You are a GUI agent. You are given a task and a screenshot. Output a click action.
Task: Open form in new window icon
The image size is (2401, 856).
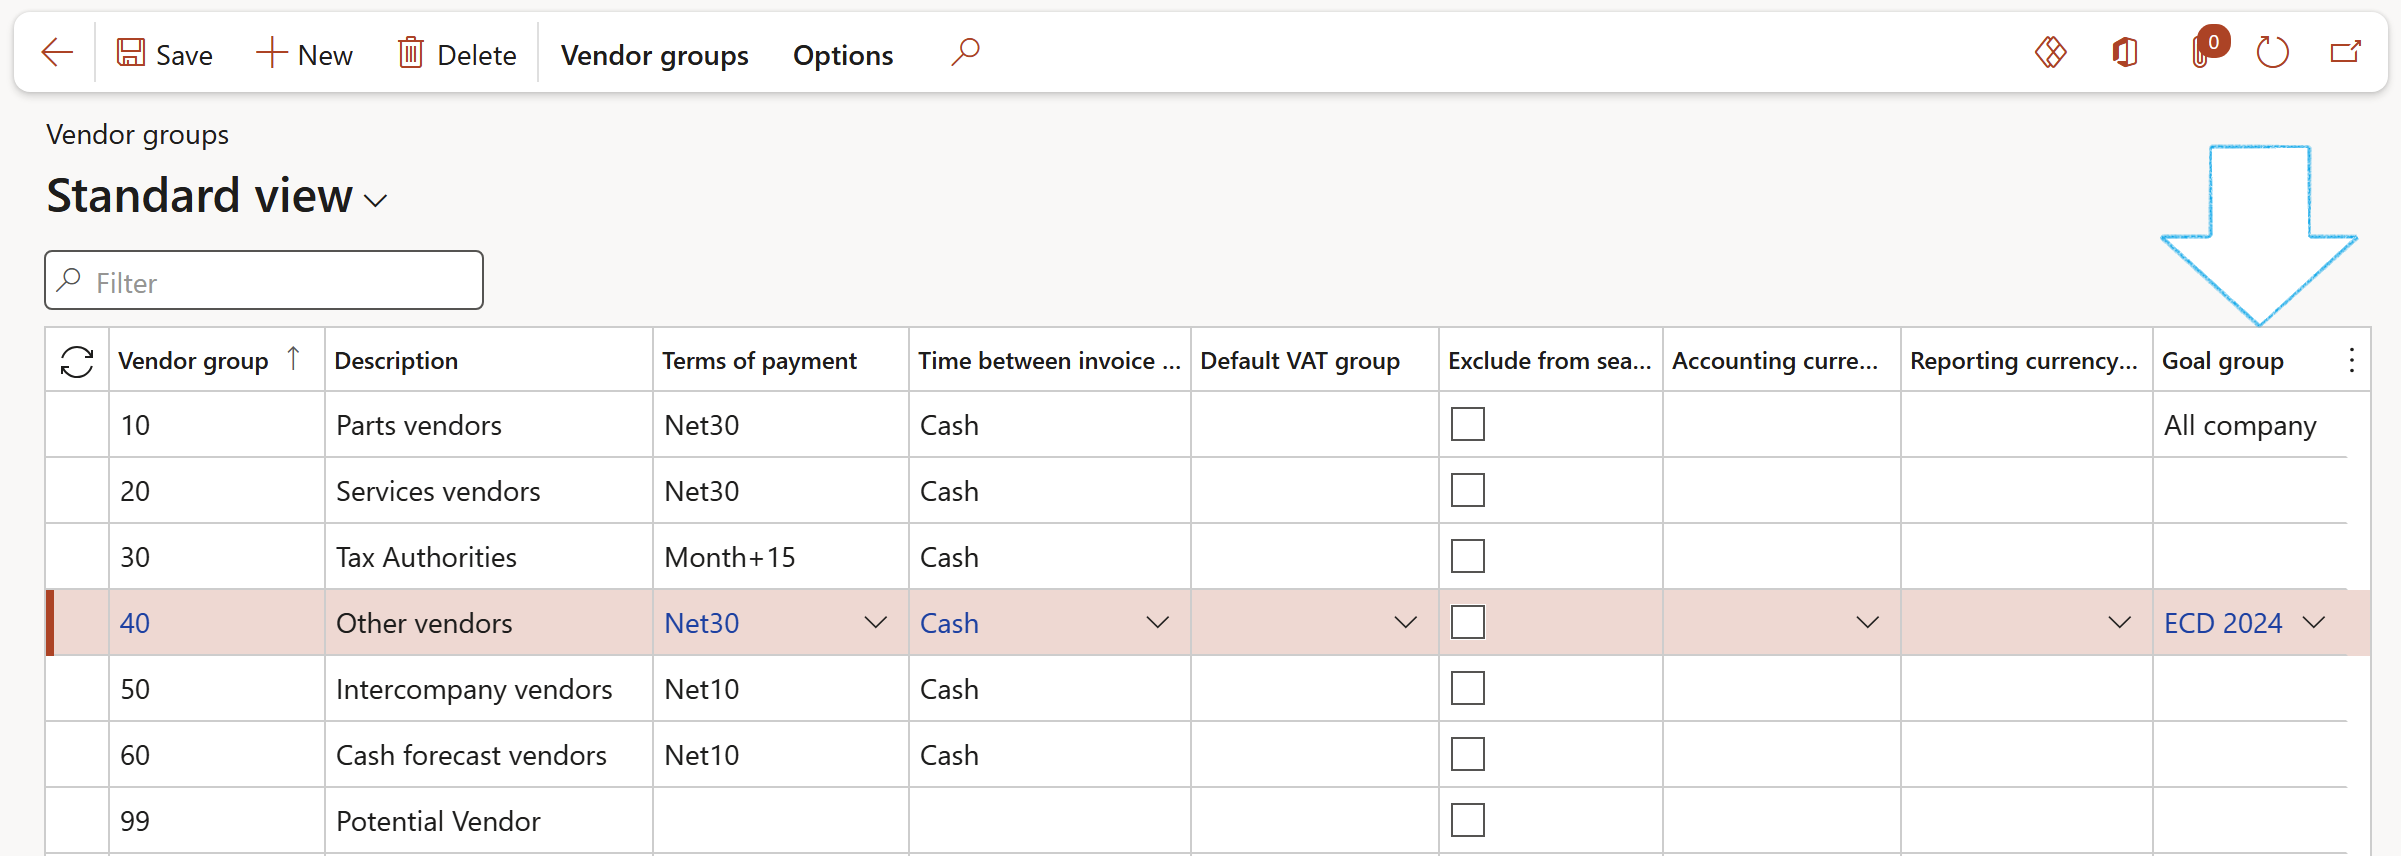pos(2345,52)
